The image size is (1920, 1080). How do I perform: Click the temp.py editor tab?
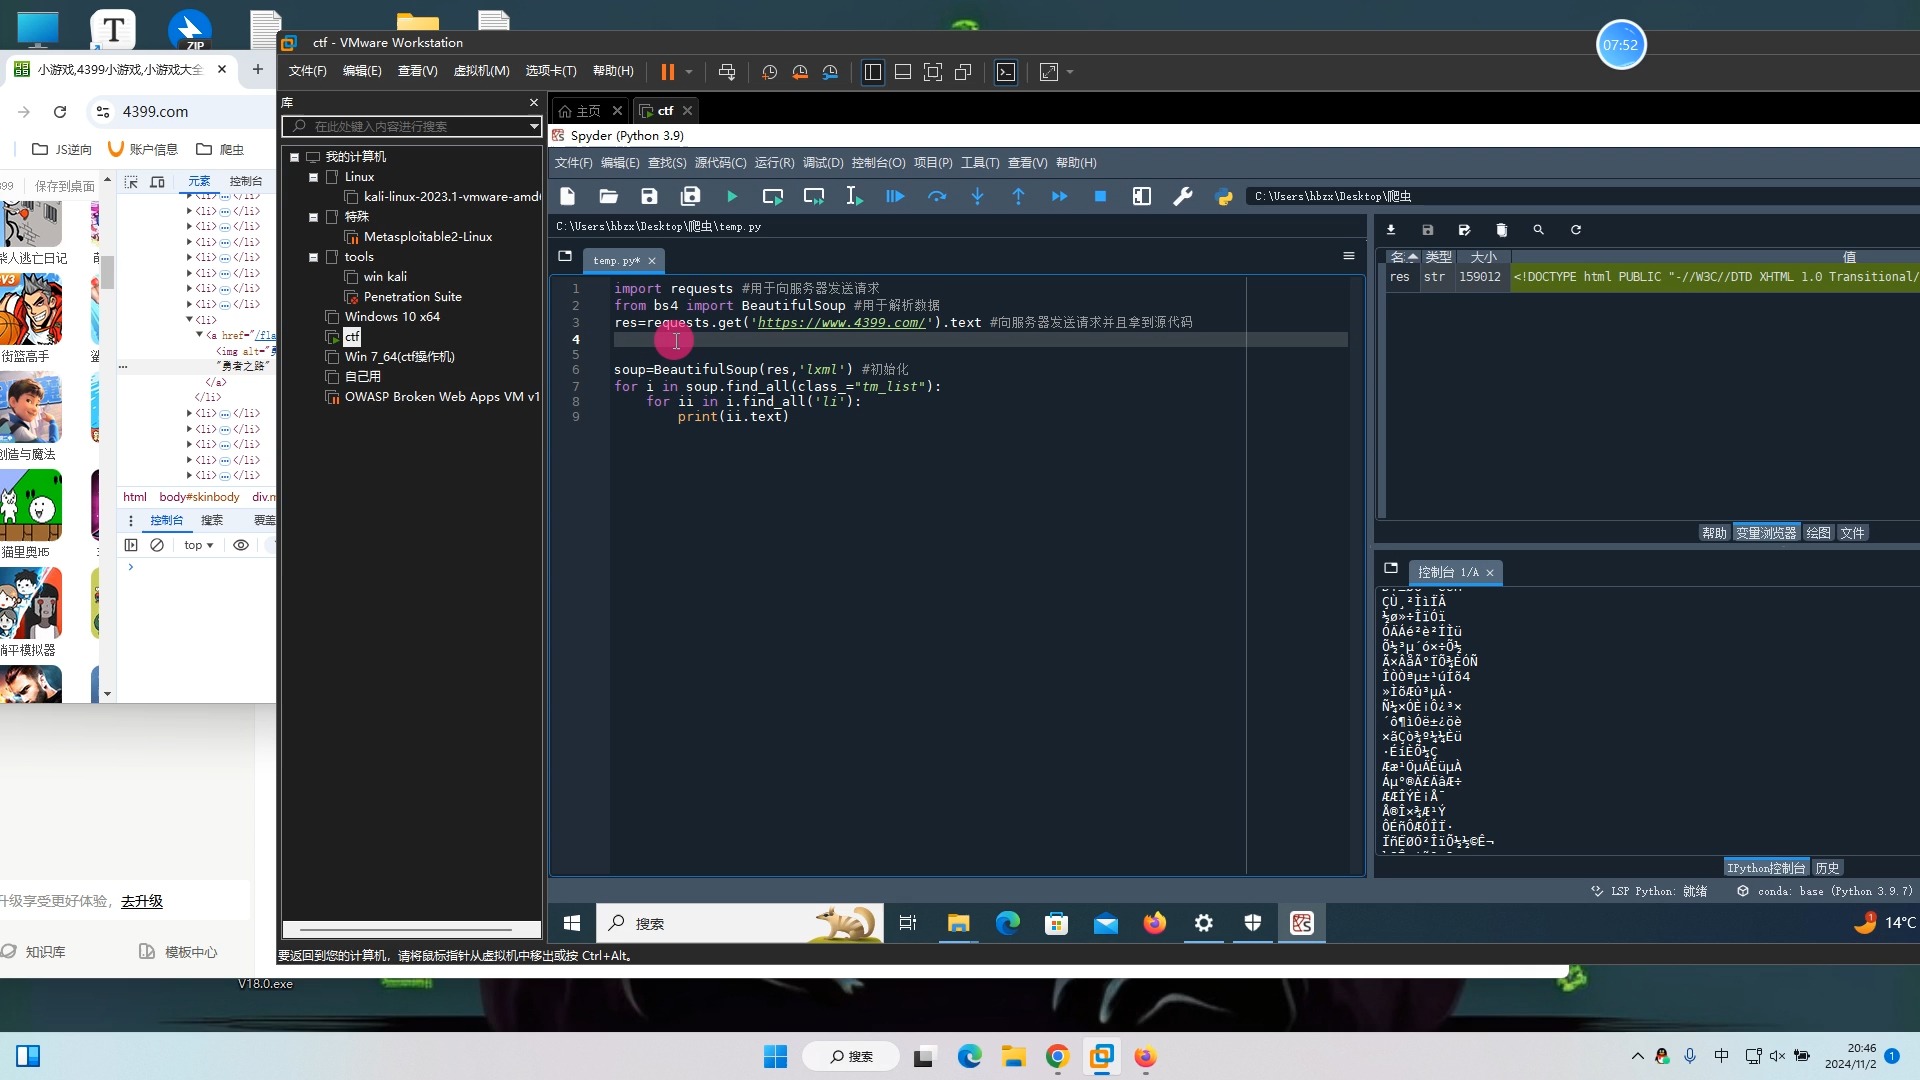(x=617, y=260)
